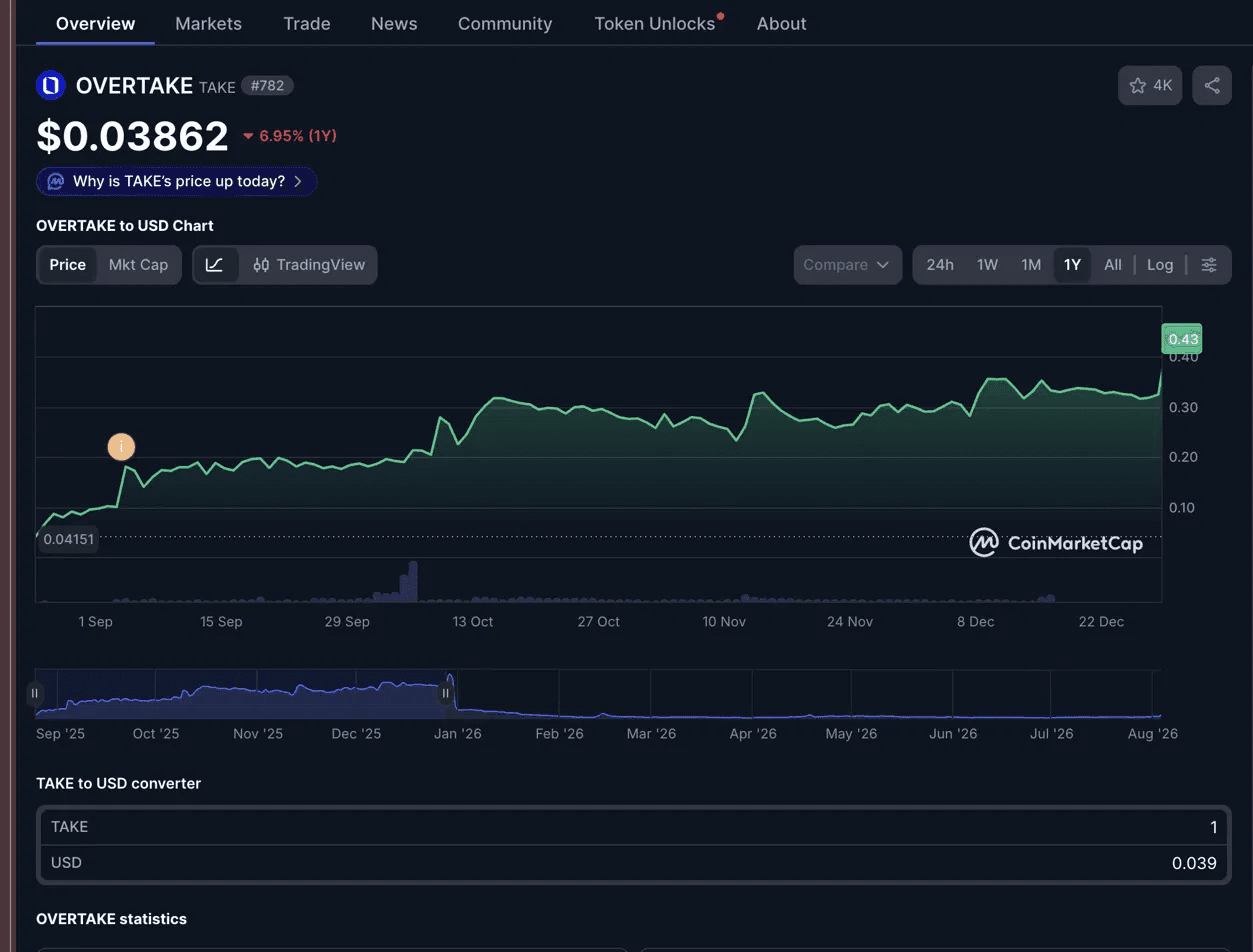This screenshot has width=1253, height=952.
Task: Switch to line chart icon view
Action: (215, 265)
